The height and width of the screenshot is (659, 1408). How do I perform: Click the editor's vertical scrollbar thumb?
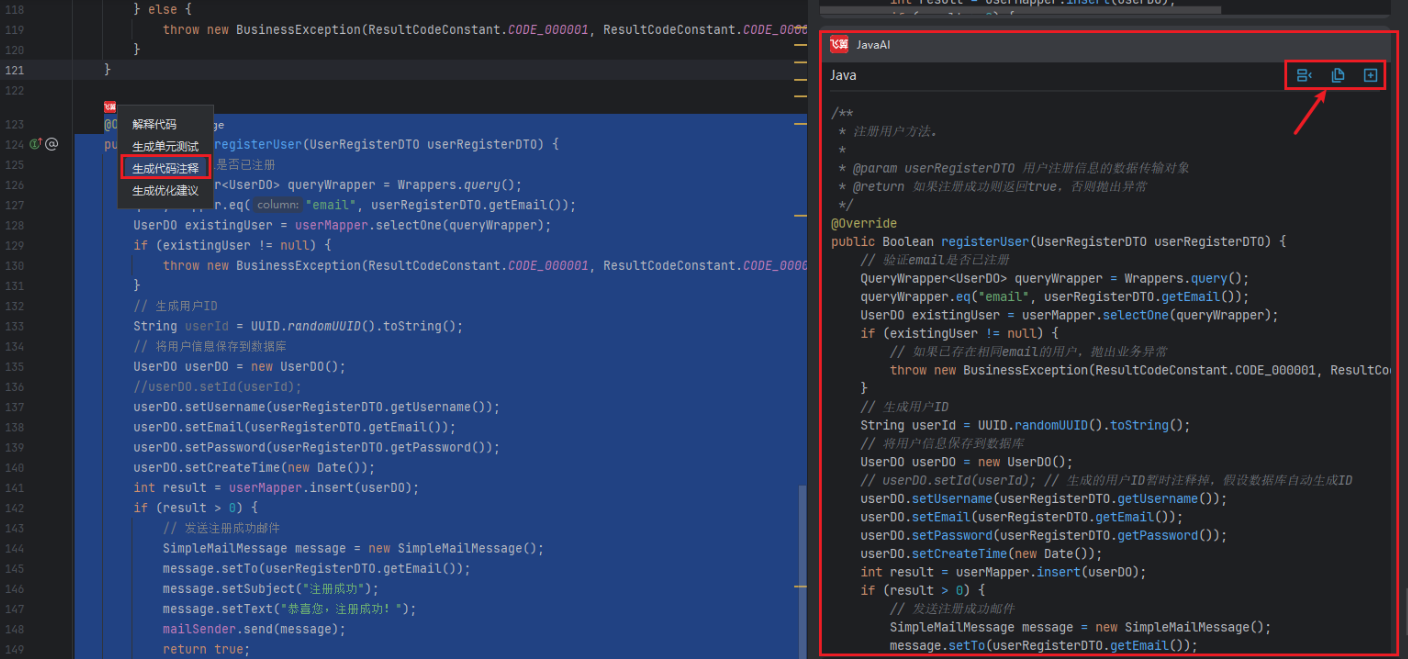(x=802, y=570)
